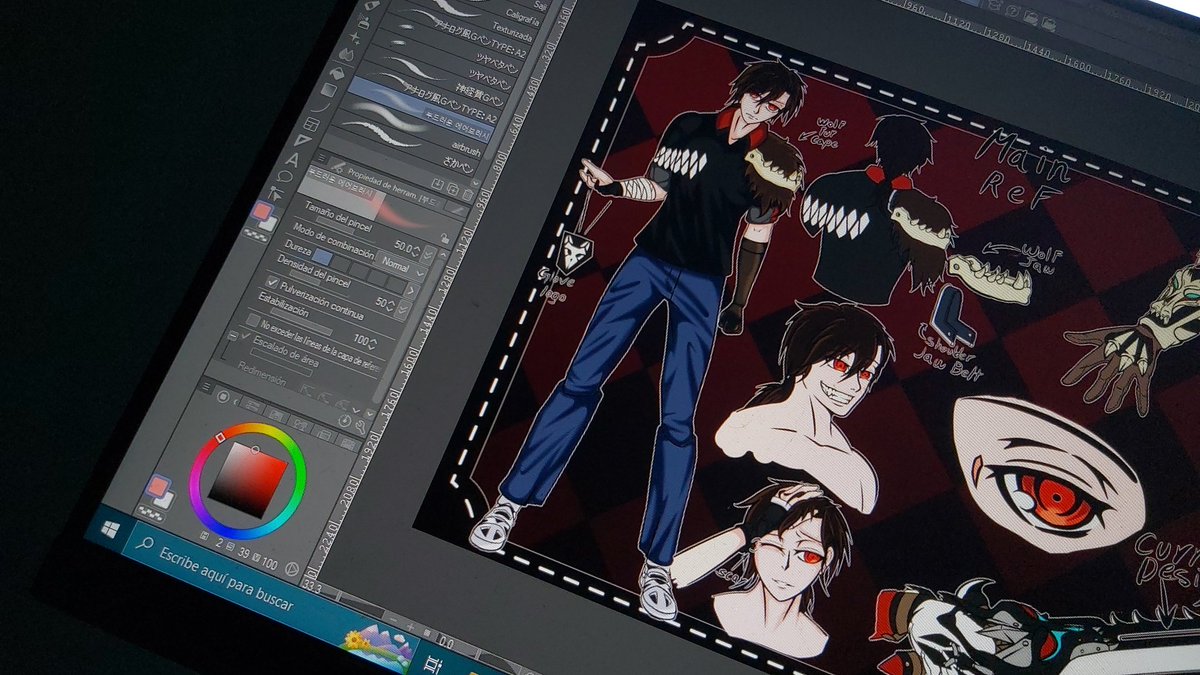Screen dimensions: 1200x675
Task: Click the color space switch icon
Action: 292,567
